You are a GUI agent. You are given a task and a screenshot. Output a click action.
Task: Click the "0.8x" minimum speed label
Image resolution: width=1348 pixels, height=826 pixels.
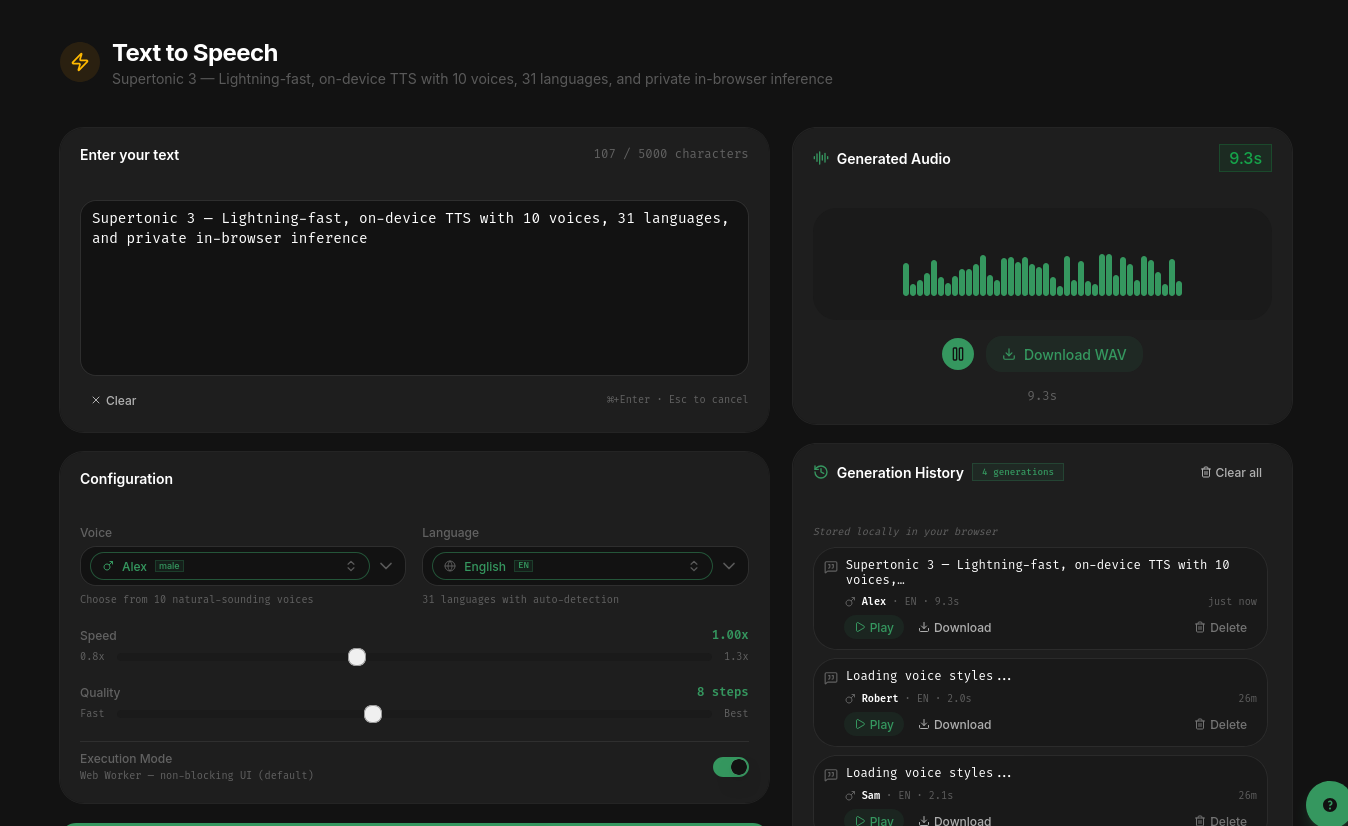point(92,657)
